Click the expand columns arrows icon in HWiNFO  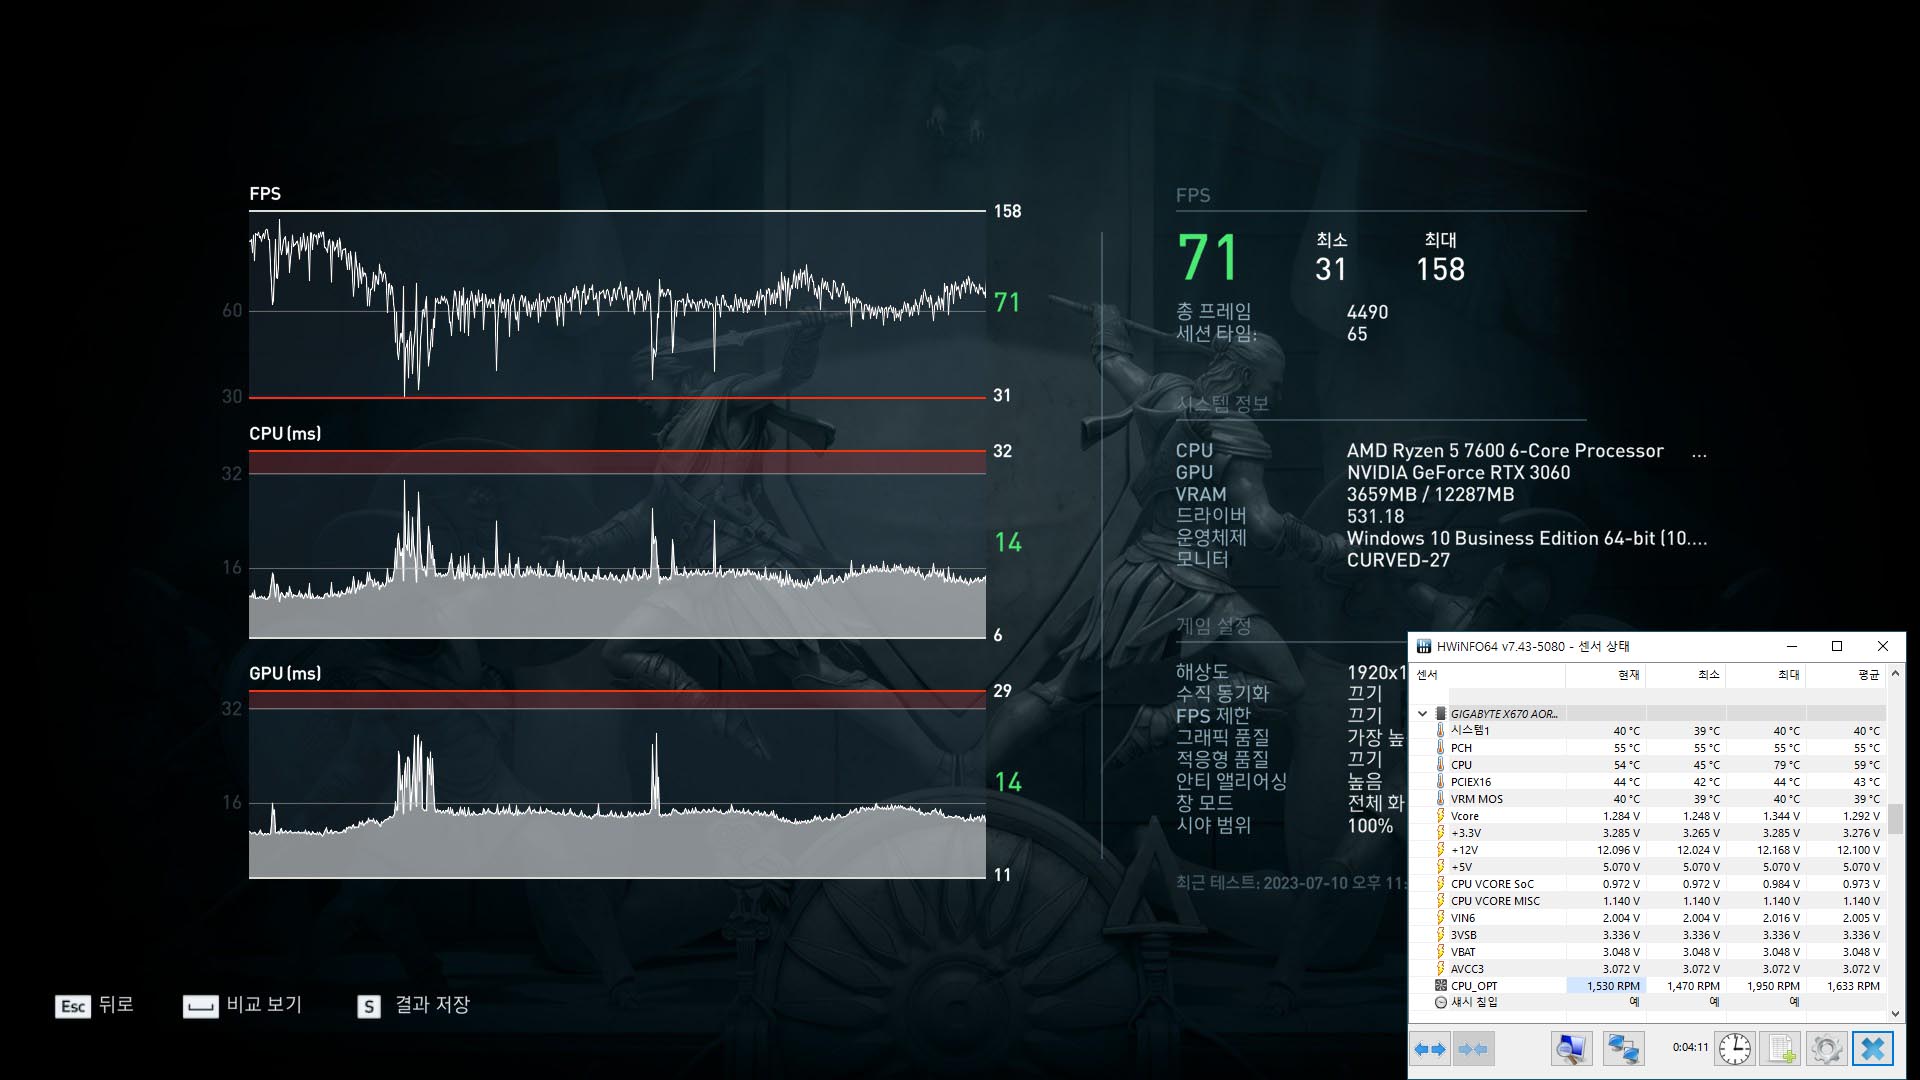click(1430, 1049)
